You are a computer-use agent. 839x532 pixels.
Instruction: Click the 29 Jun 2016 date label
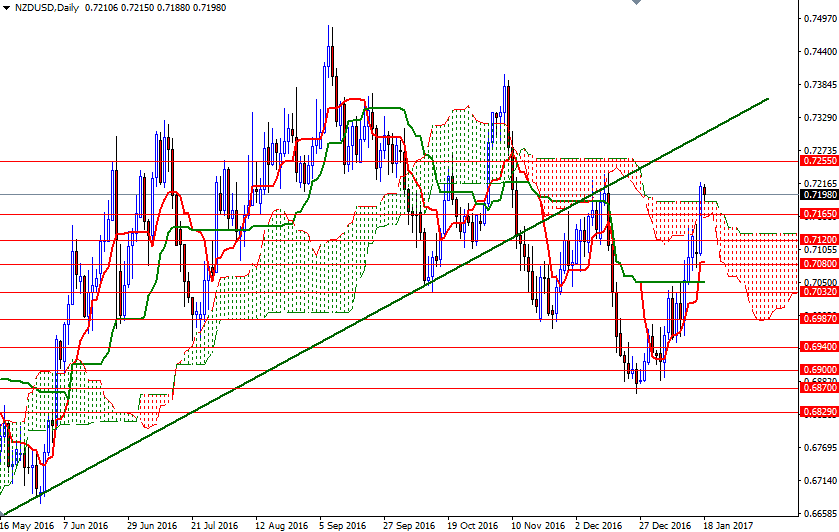pos(152,526)
